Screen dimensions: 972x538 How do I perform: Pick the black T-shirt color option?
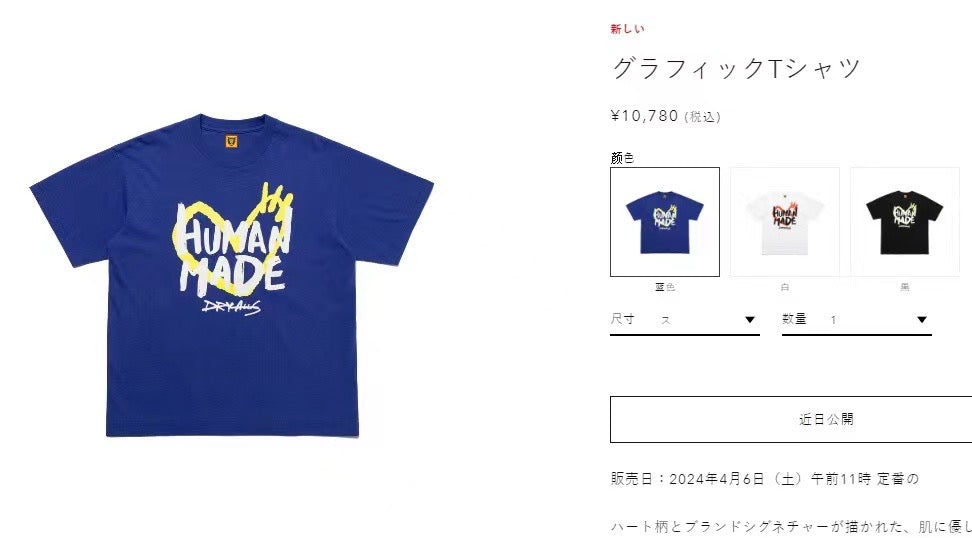click(x=904, y=222)
